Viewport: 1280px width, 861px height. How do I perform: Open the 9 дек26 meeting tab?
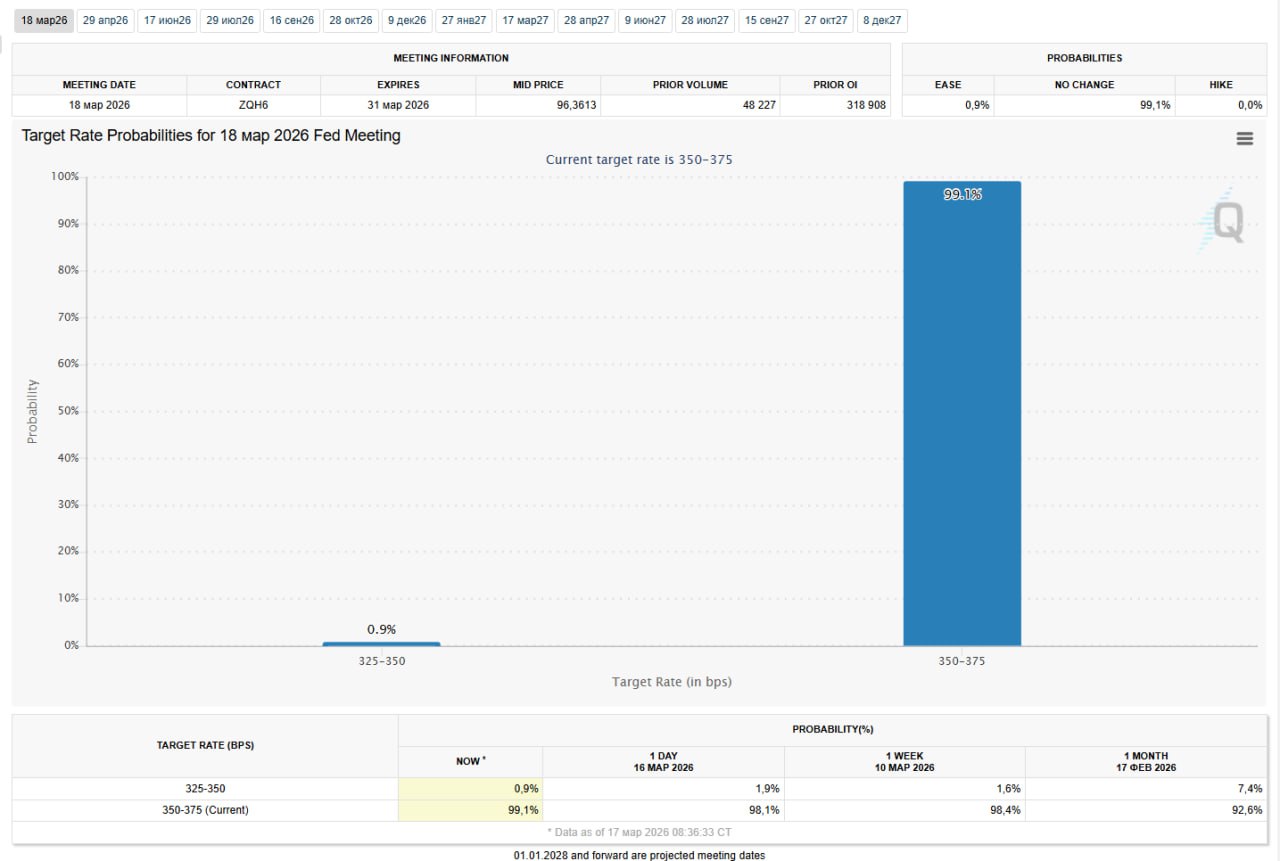[407, 20]
